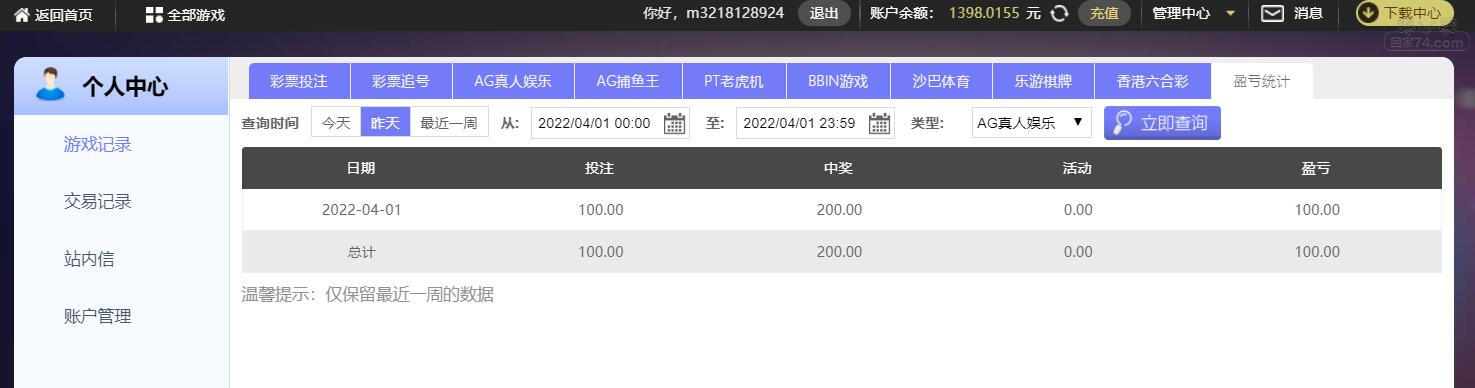Click the 立即查询 search button
Viewport: 1475px width, 388px height.
1162,123
